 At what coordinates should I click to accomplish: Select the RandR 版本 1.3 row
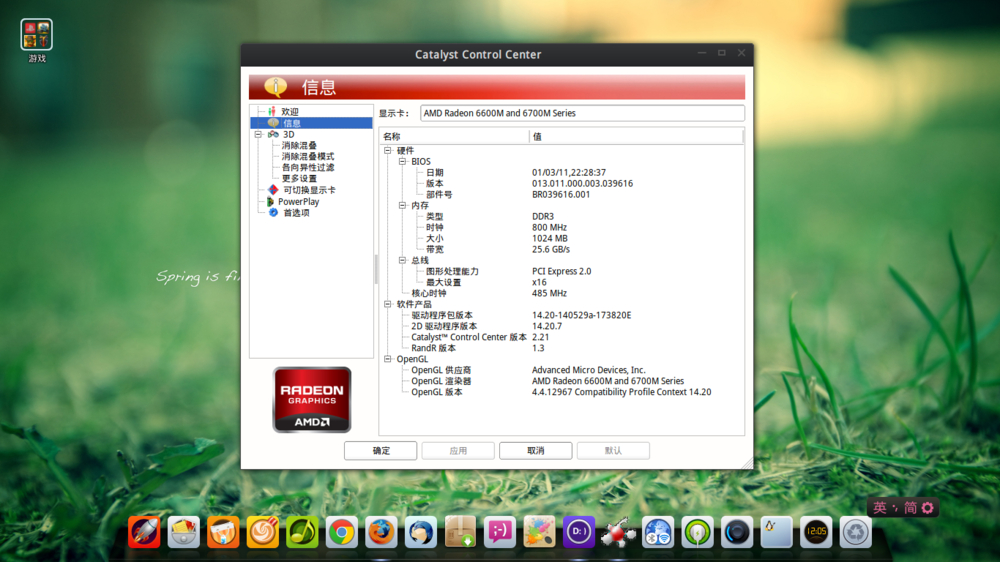(561, 348)
